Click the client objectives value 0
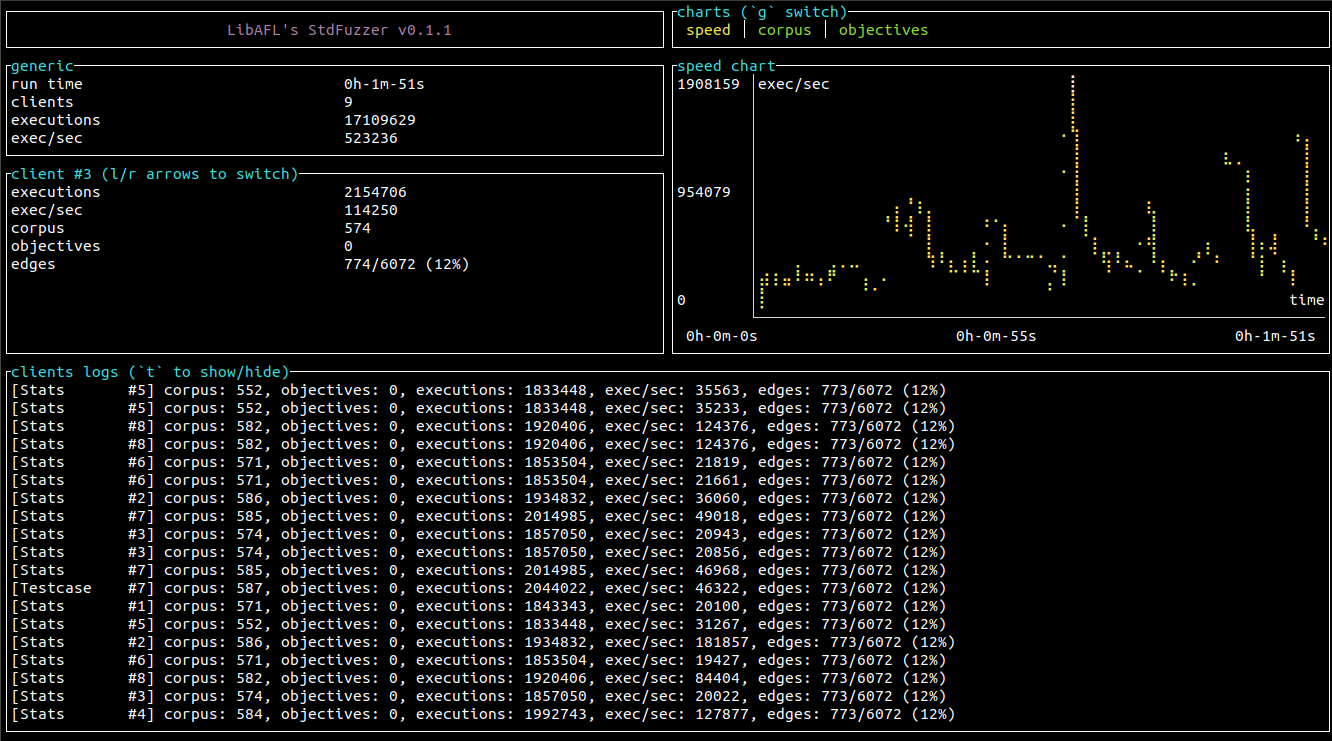Viewport: 1332px width, 741px height. click(x=348, y=246)
